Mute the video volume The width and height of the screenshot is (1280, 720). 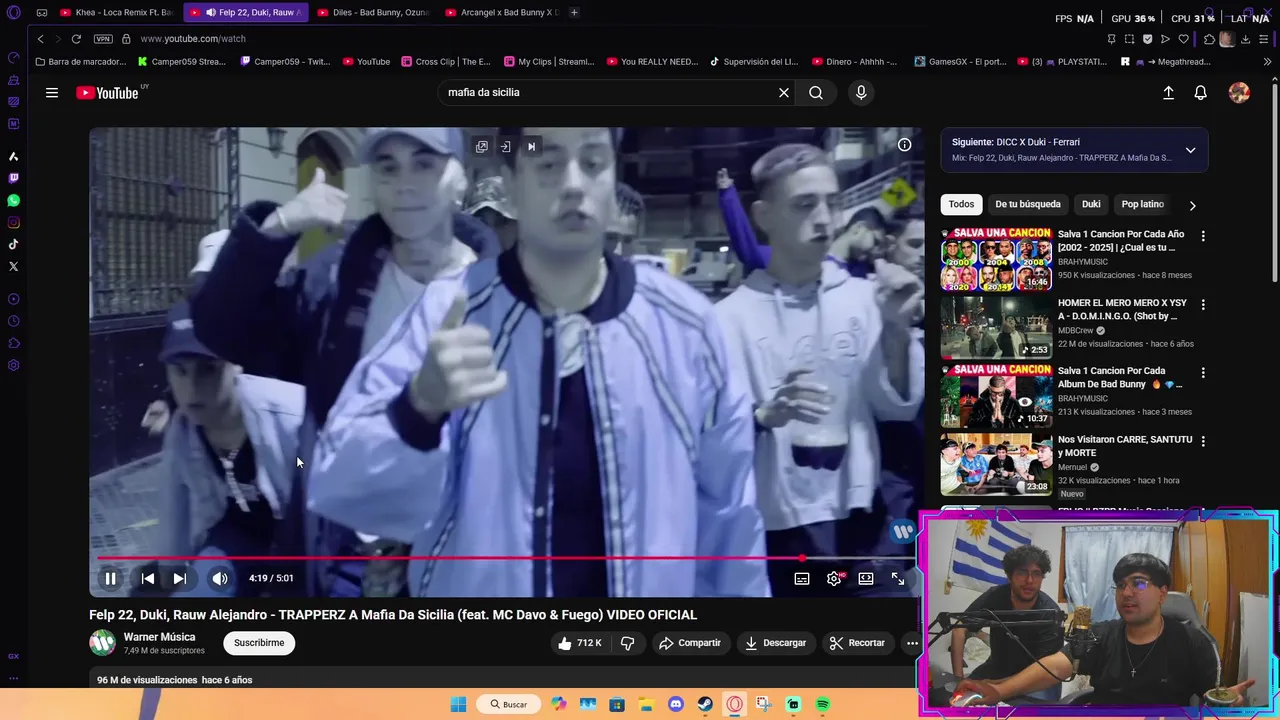pos(220,578)
